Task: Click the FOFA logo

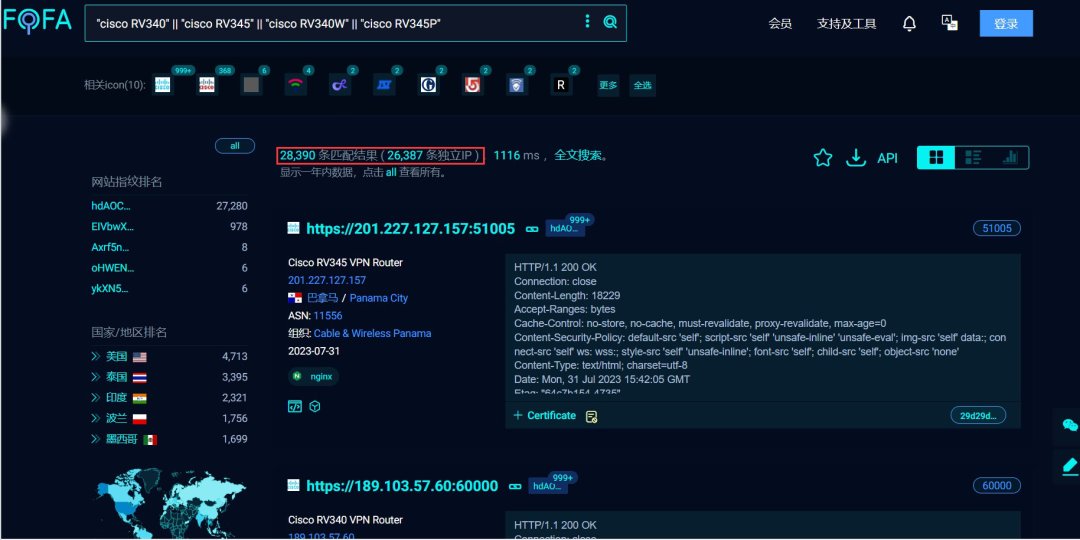Action: pos(37,21)
